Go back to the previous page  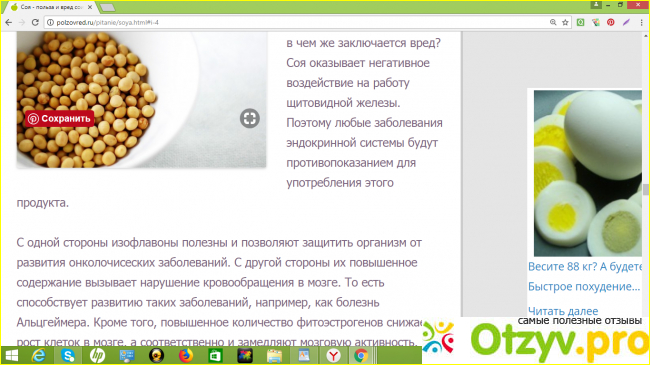tap(9, 22)
